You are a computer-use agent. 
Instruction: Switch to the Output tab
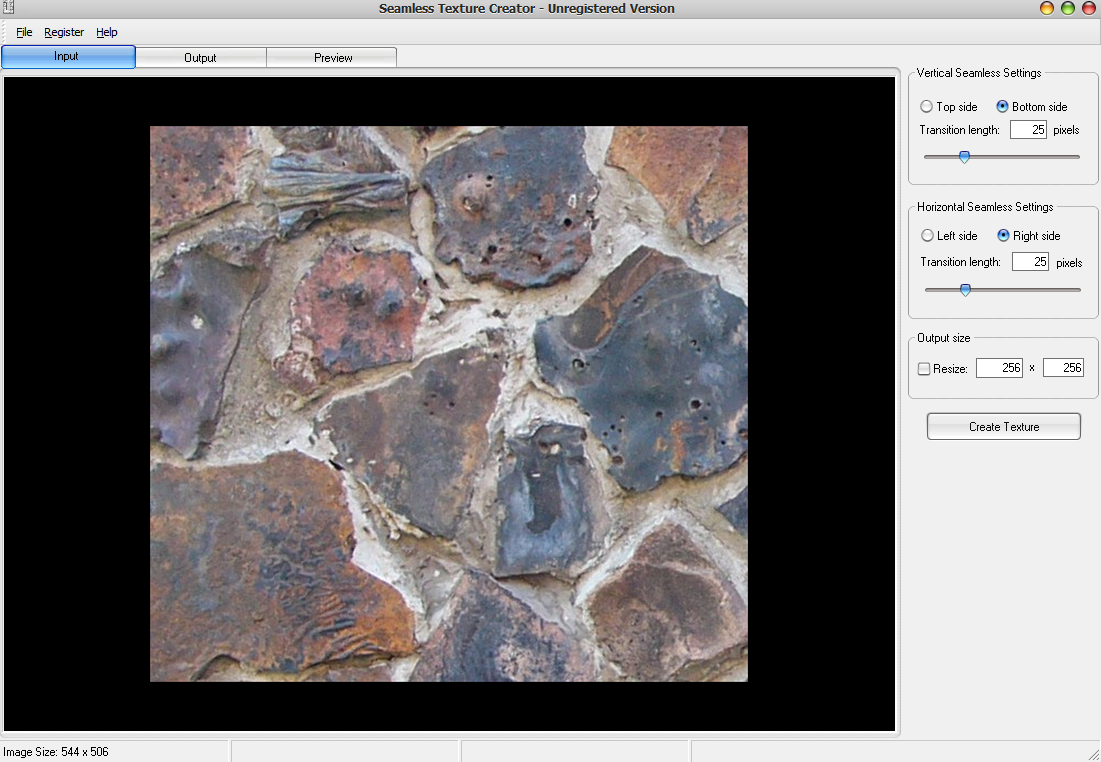[x=200, y=58]
